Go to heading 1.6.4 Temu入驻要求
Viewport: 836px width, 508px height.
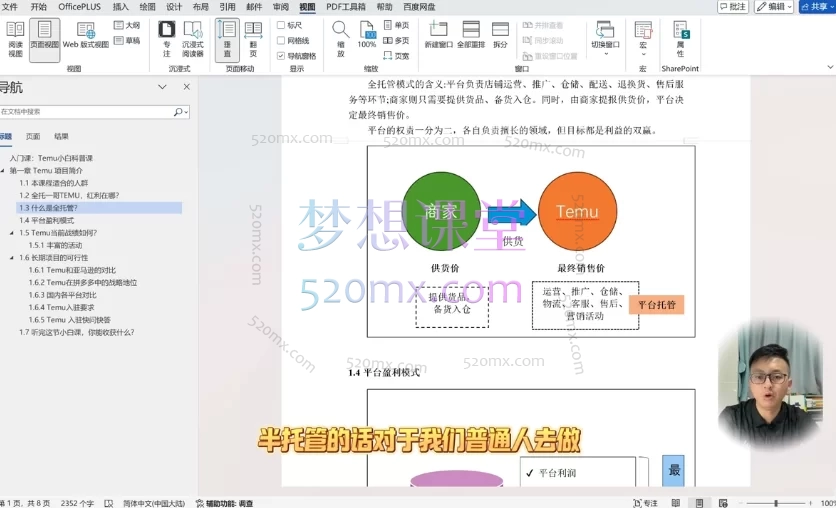click(61, 308)
